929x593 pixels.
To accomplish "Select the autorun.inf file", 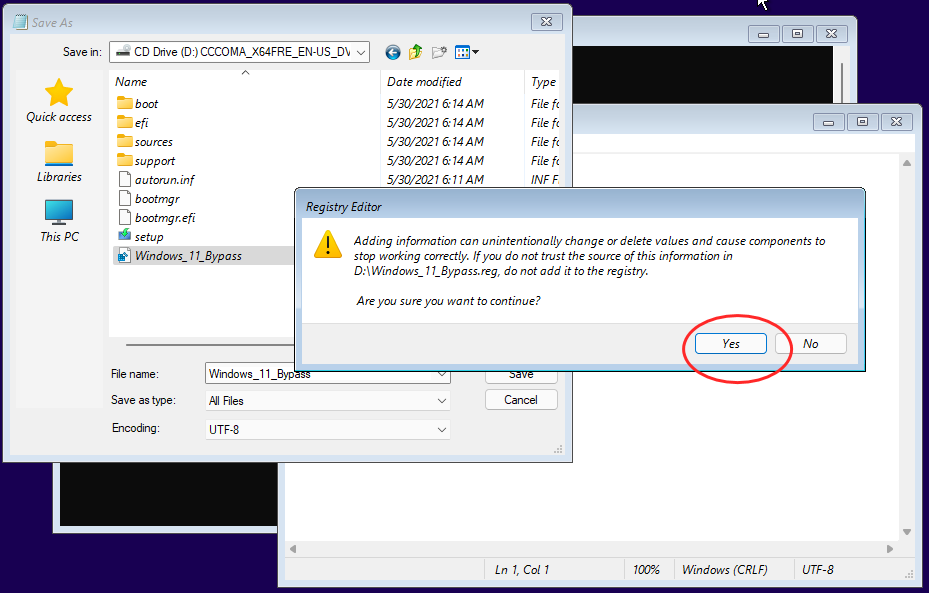I will coord(156,179).
